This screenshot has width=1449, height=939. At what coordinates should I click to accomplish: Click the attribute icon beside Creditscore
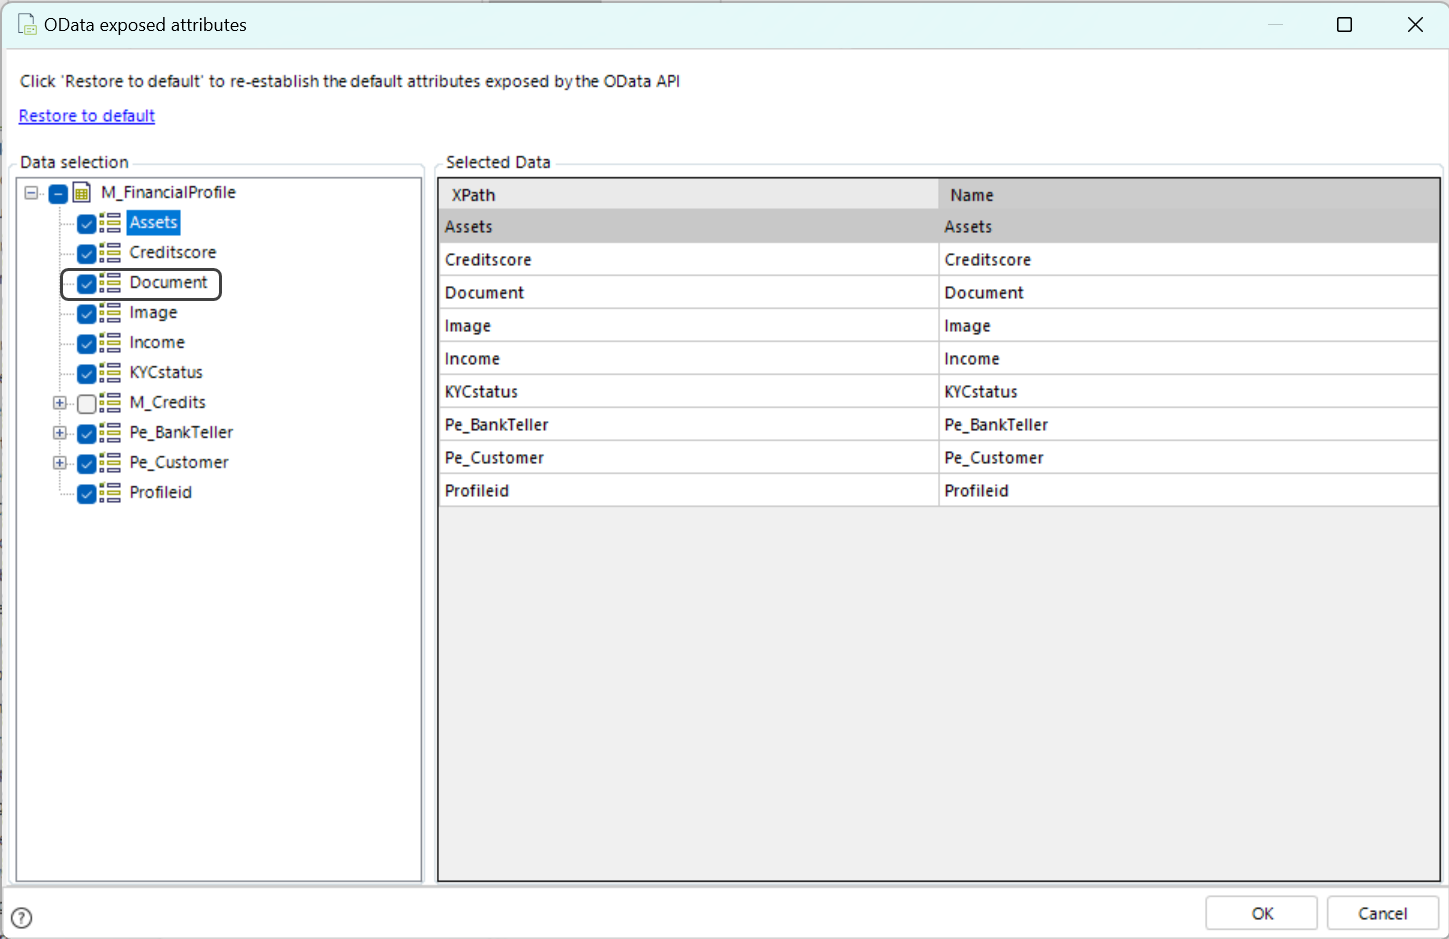[x=110, y=253]
